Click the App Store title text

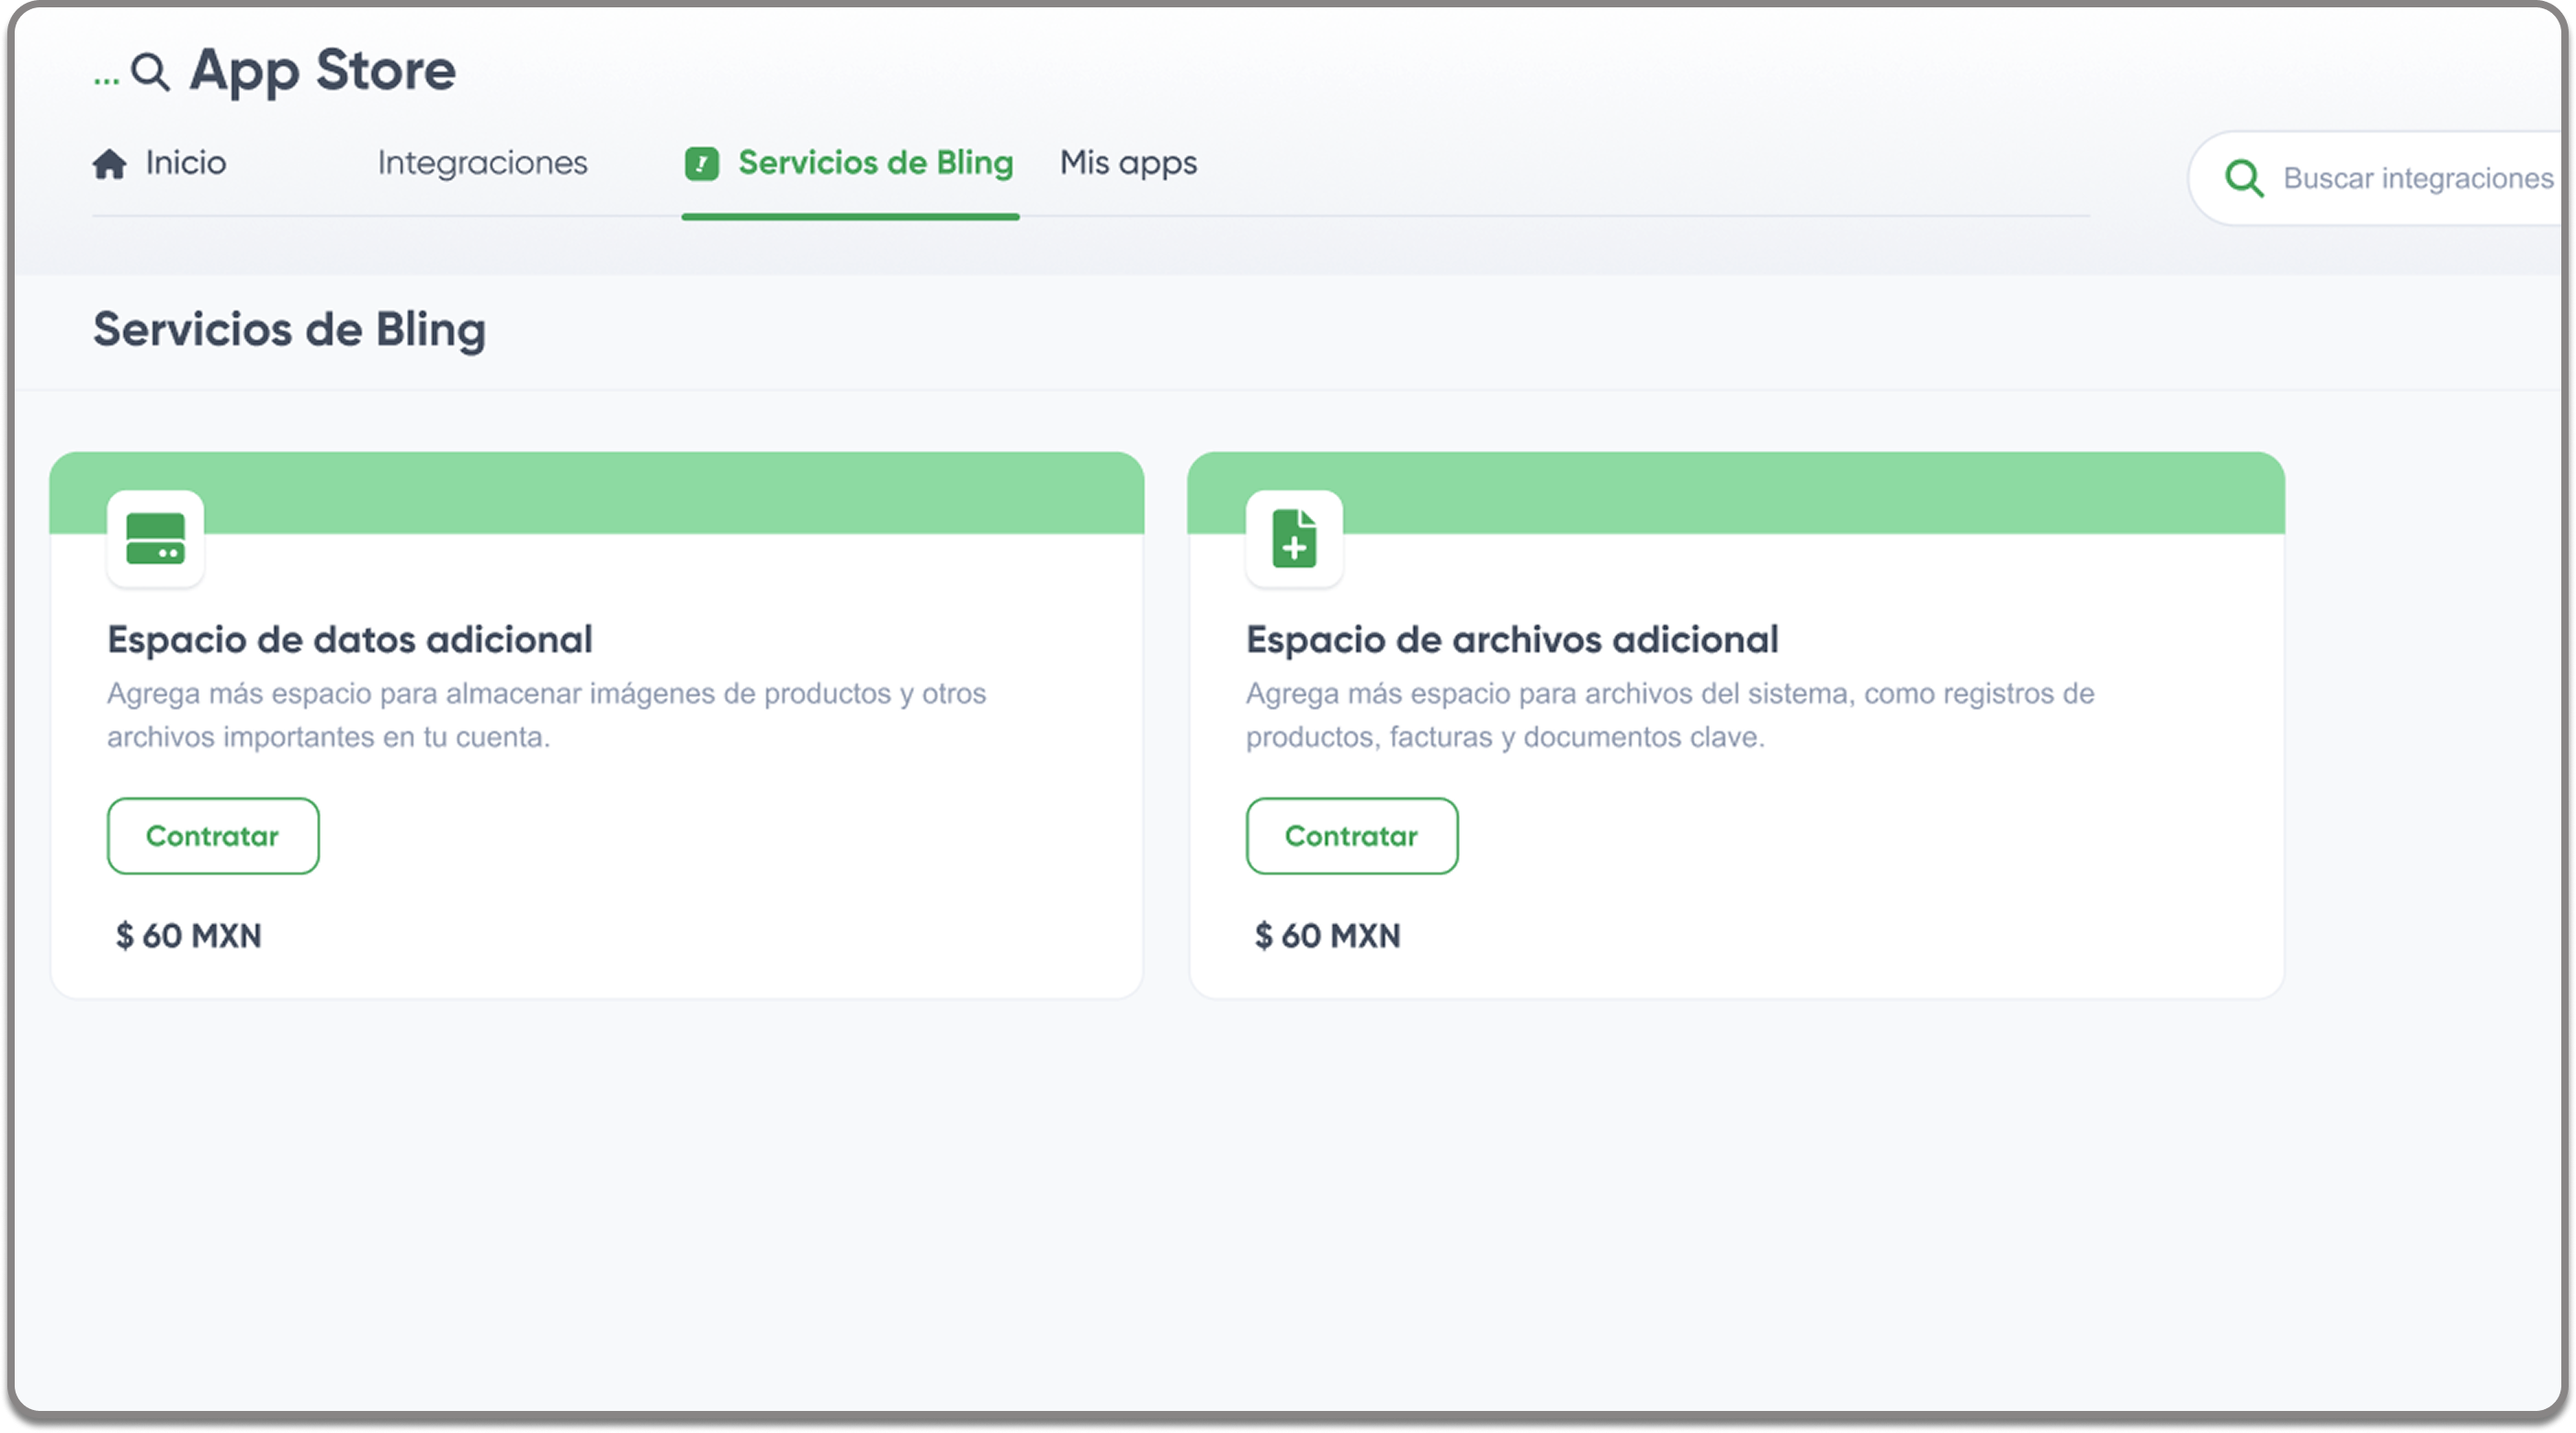(x=323, y=72)
